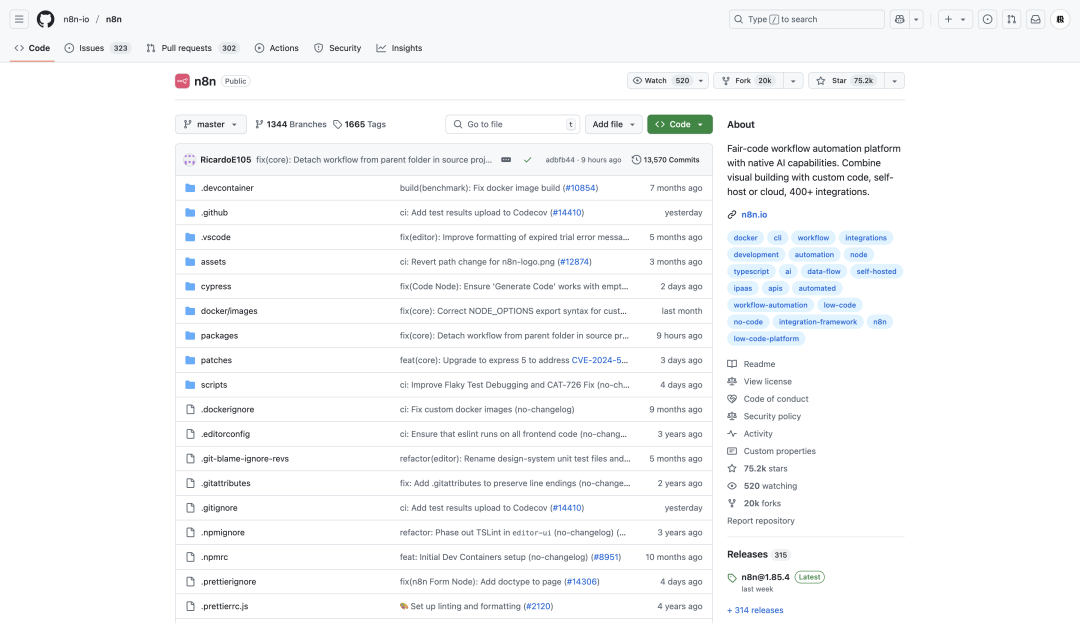1080x623 pixels.
Task: Open the .github folder
Action: (214, 213)
